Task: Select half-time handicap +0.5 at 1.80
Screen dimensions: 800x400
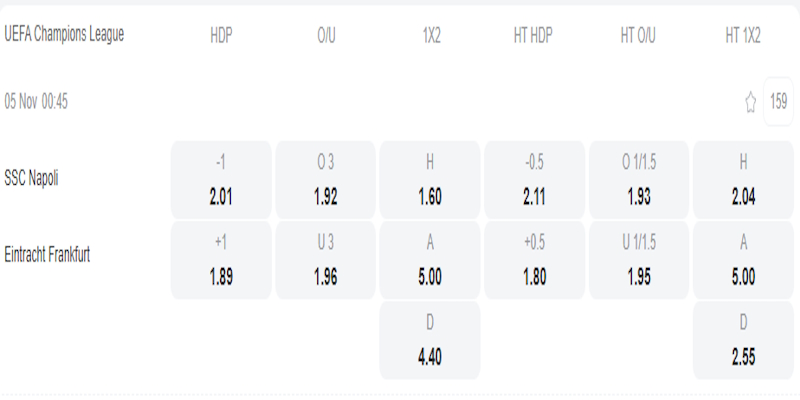Action: coord(535,260)
